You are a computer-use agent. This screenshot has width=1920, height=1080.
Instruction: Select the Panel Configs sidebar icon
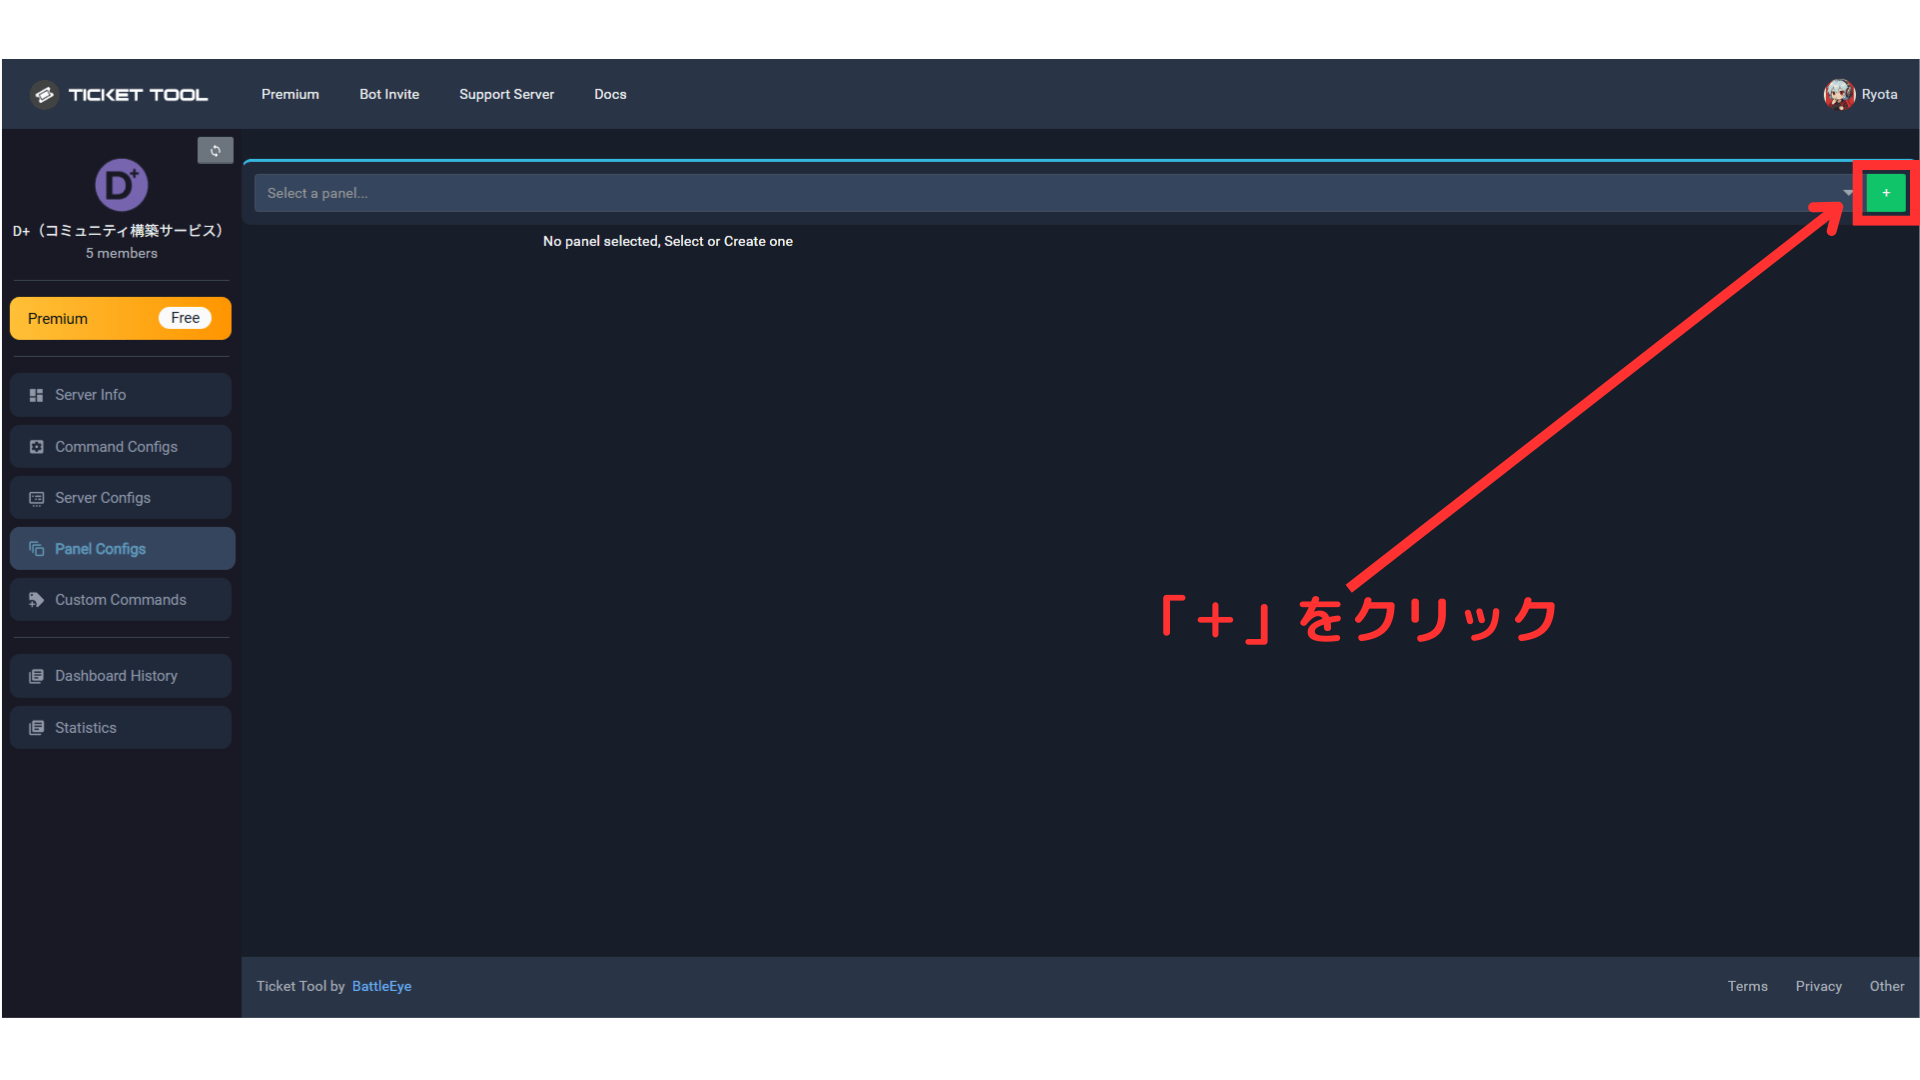pyautogui.click(x=37, y=548)
